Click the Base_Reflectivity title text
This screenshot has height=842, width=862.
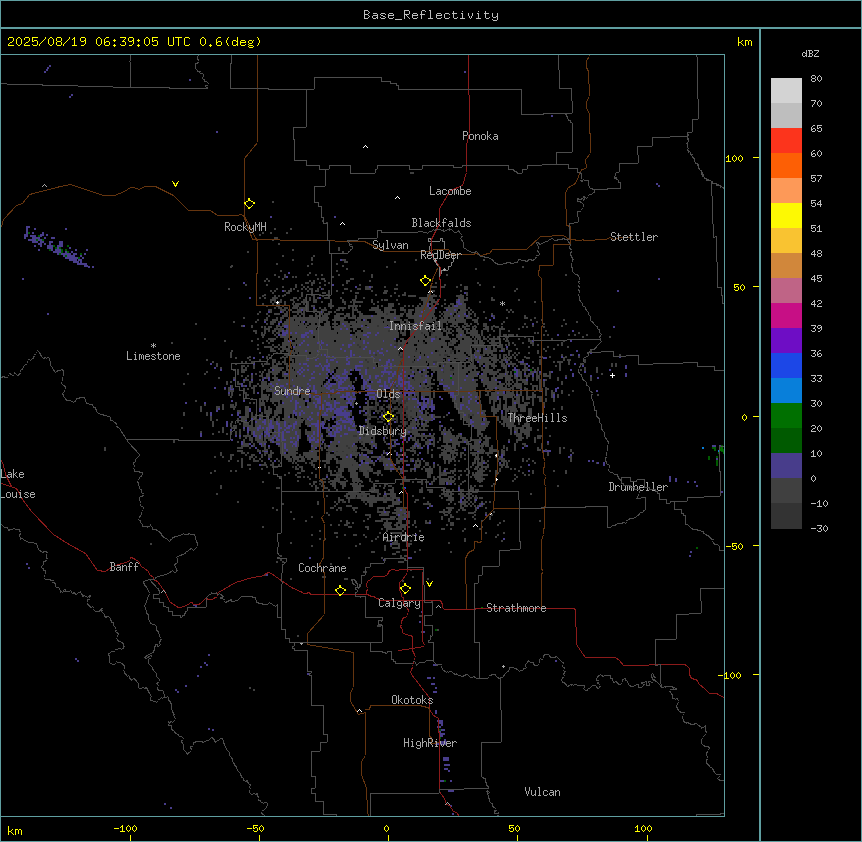coord(431,15)
